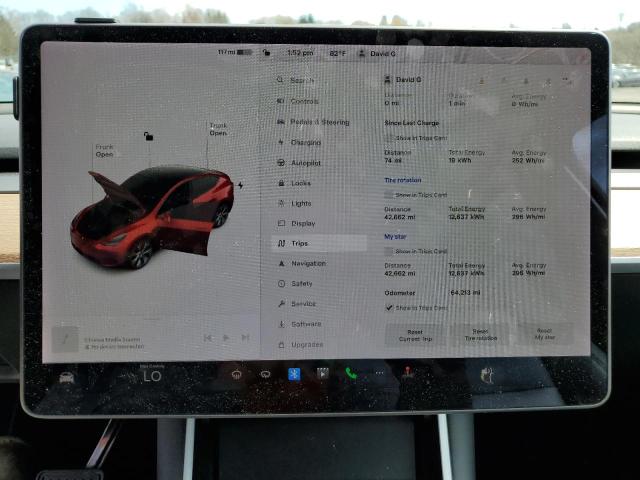This screenshot has width=640, height=480.
Task: Tap the 1:52 pm clock
Action: tap(300, 53)
